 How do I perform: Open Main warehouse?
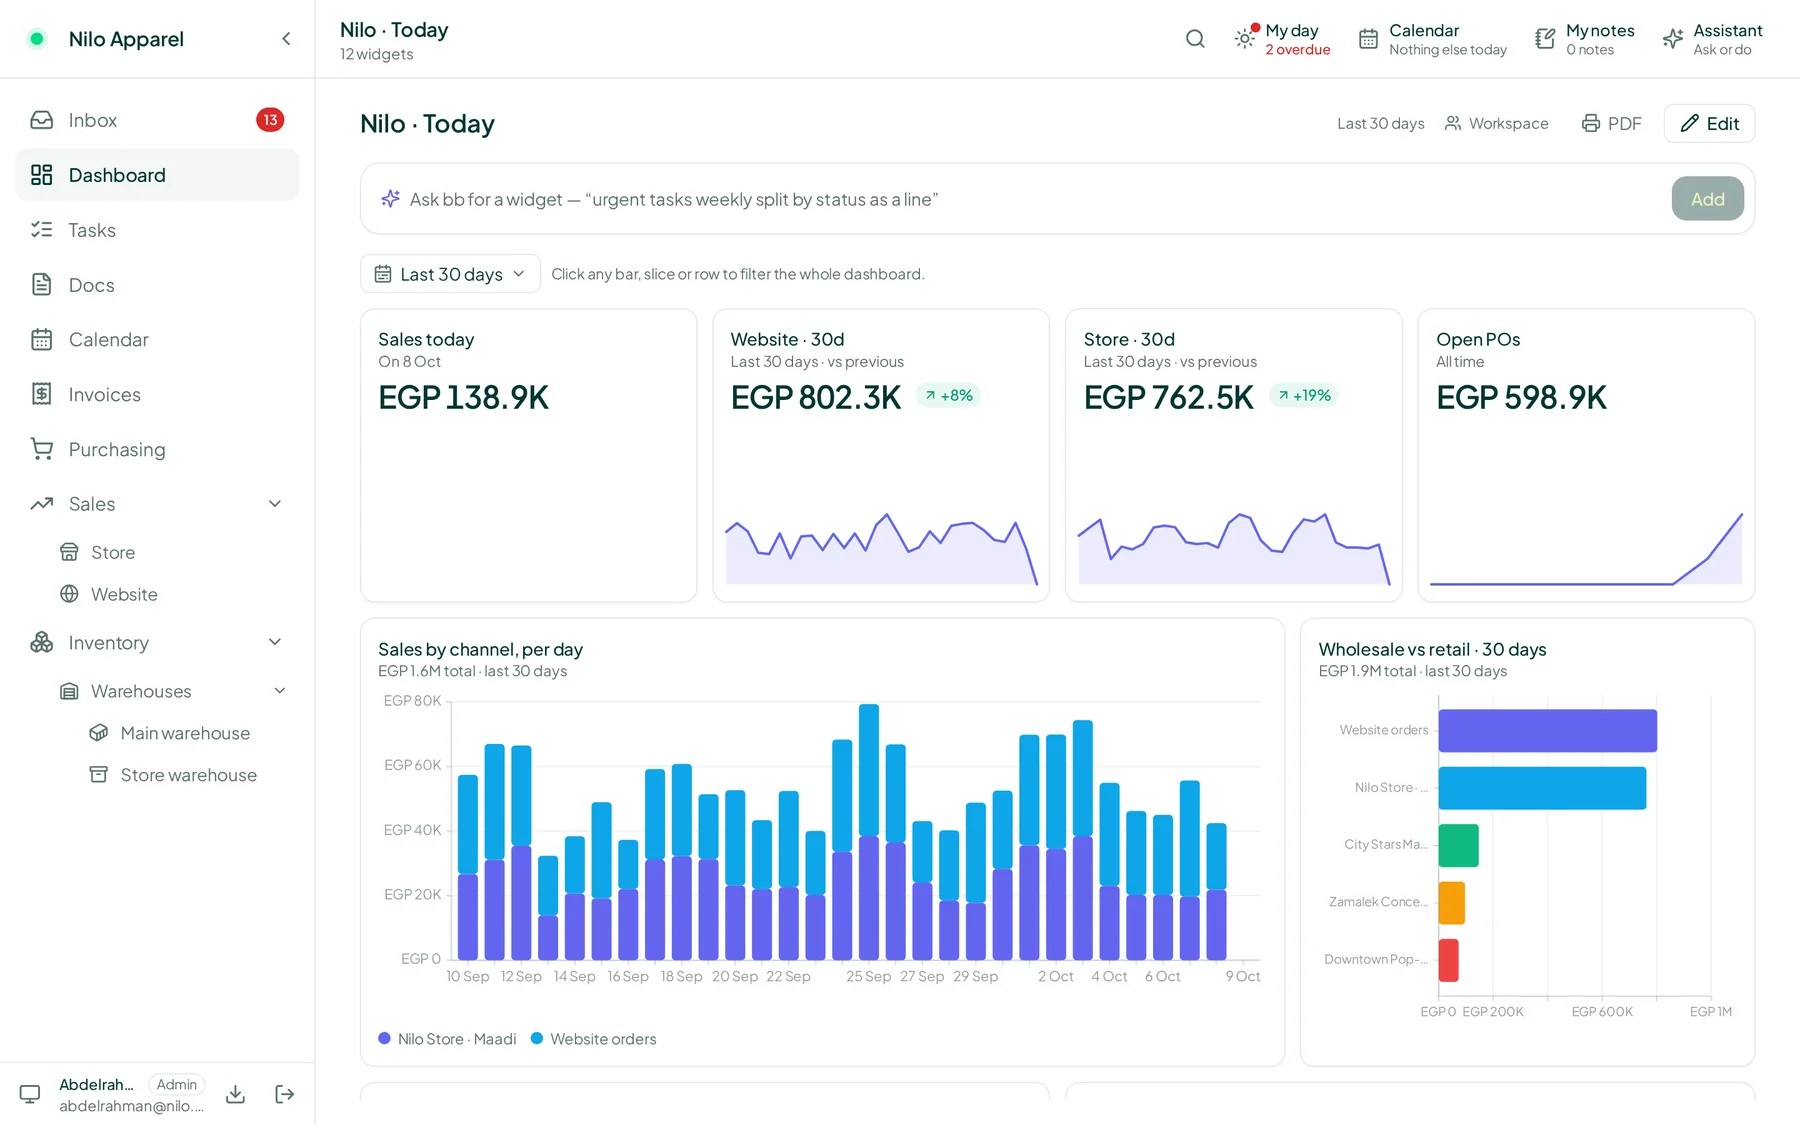[186, 733]
